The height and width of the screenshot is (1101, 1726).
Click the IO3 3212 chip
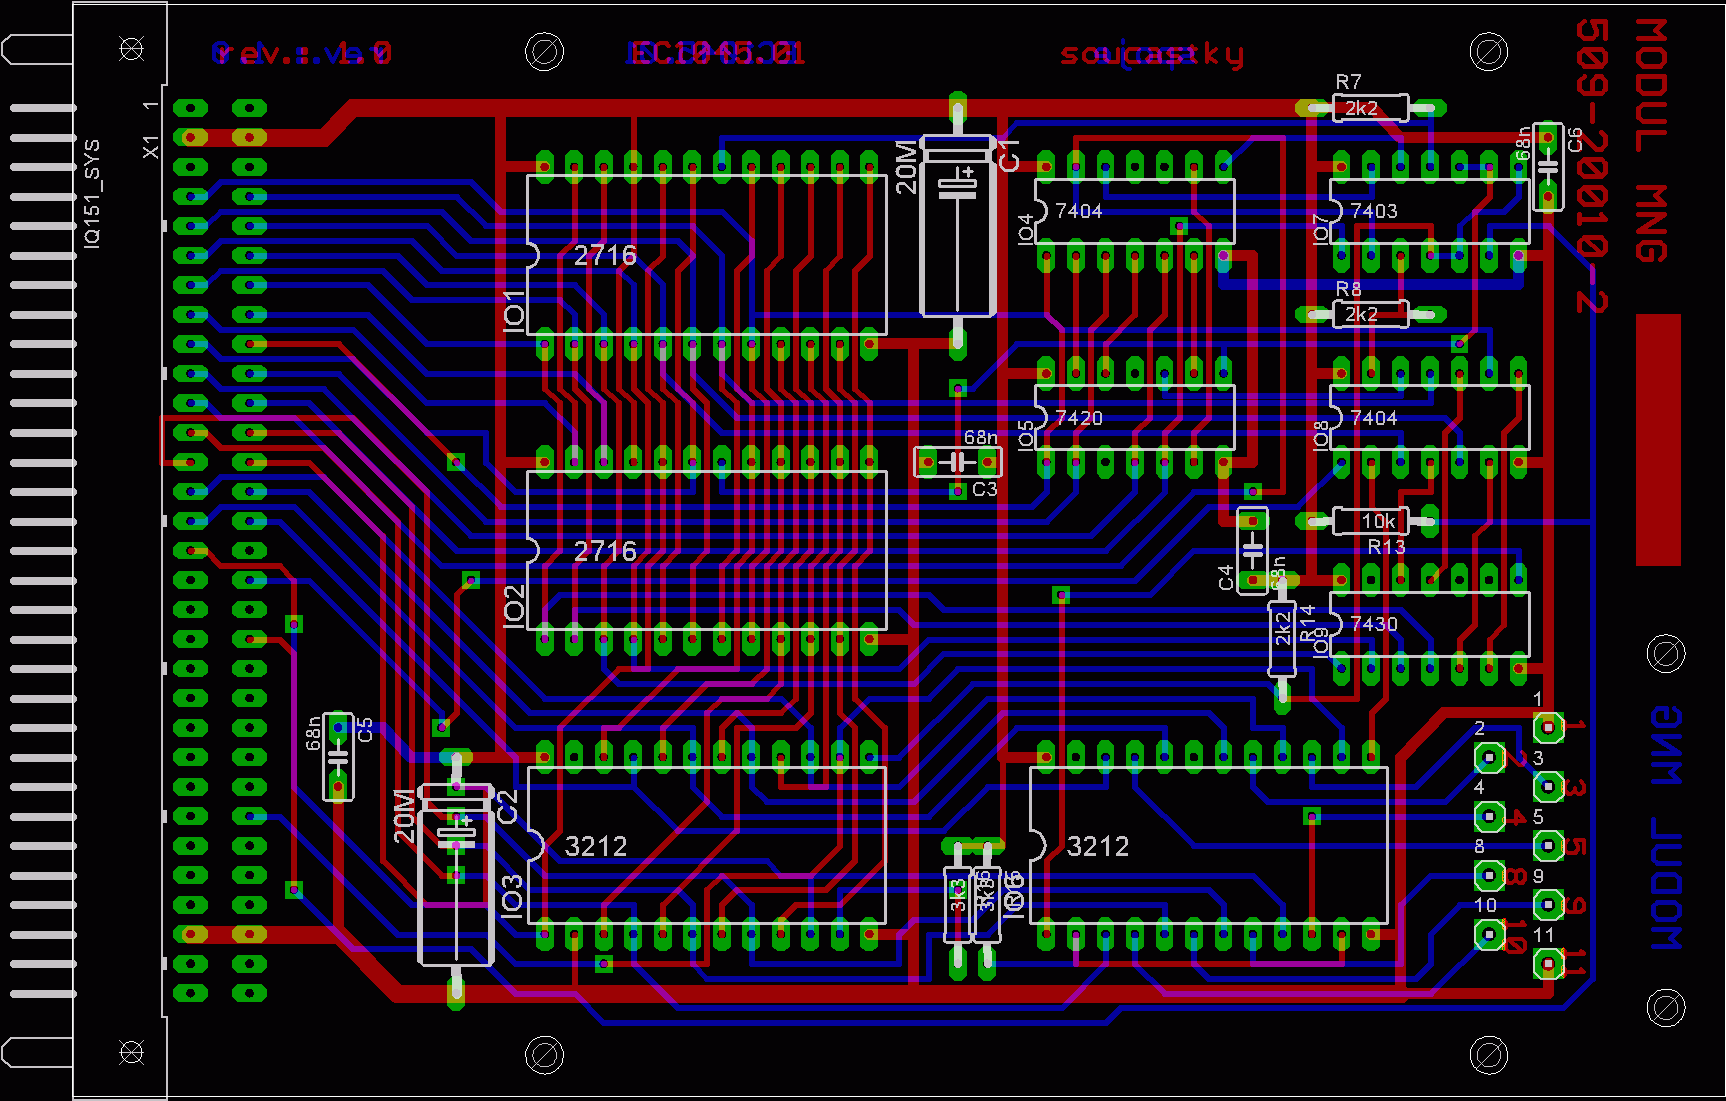[706, 846]
